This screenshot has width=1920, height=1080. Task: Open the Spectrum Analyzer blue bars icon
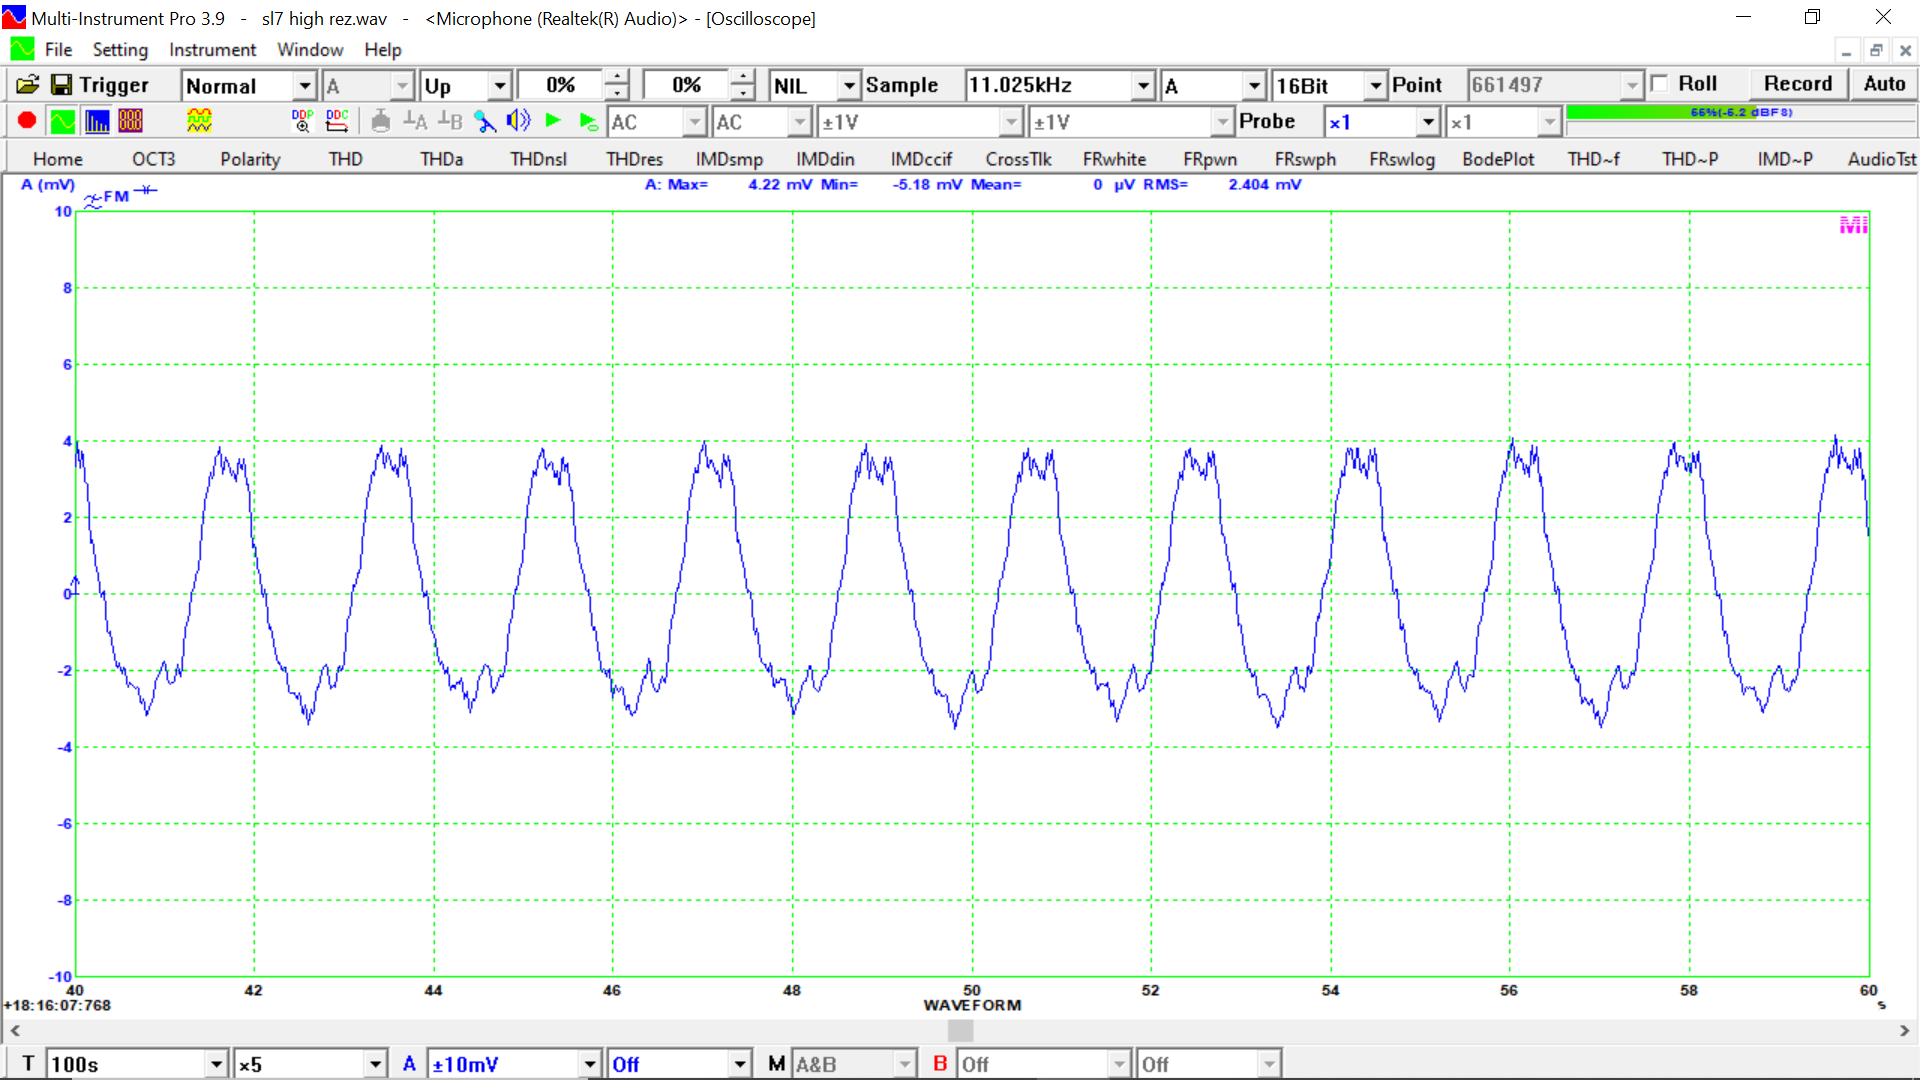97,121
